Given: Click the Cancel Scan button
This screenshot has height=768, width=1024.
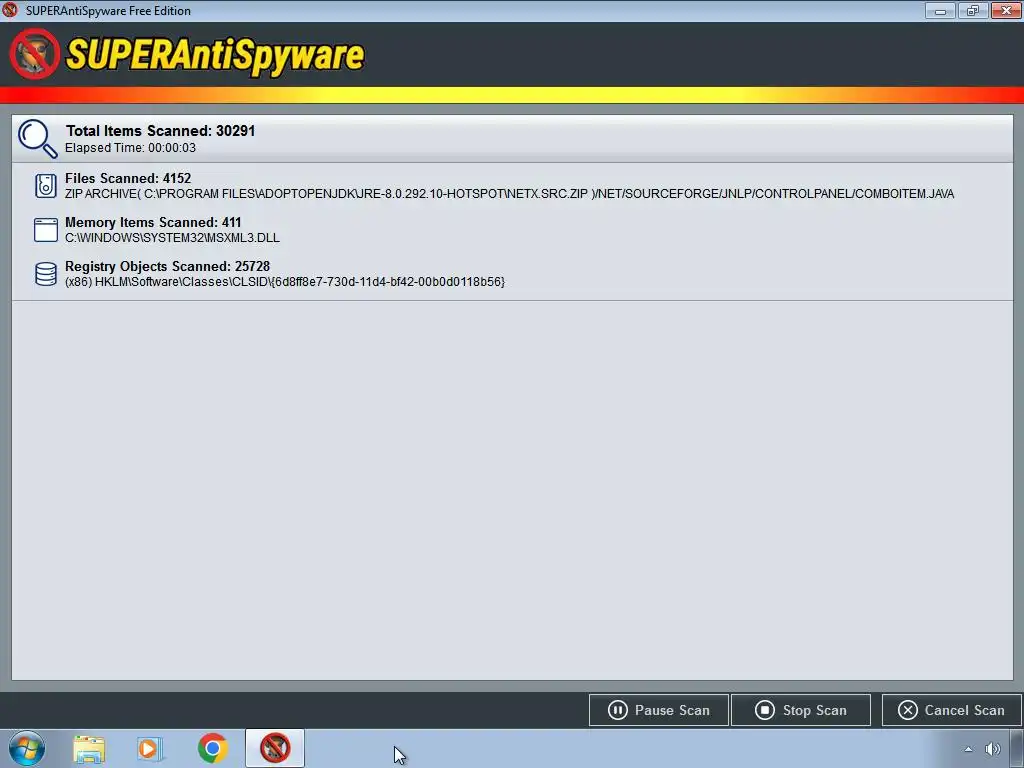Looking at the screenshot, I should [x=951, y=710].
